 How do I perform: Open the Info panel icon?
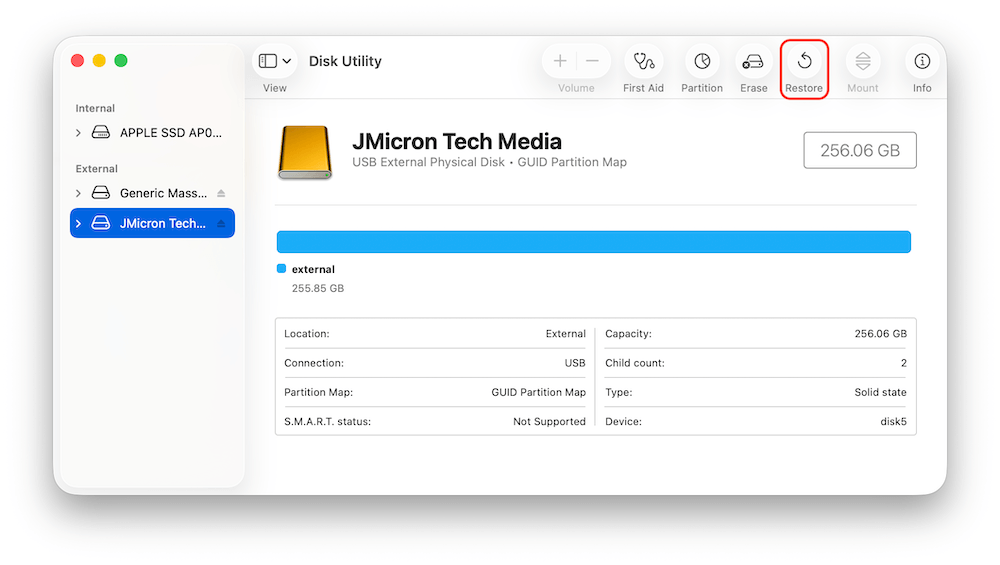click(x=922, y=62)
